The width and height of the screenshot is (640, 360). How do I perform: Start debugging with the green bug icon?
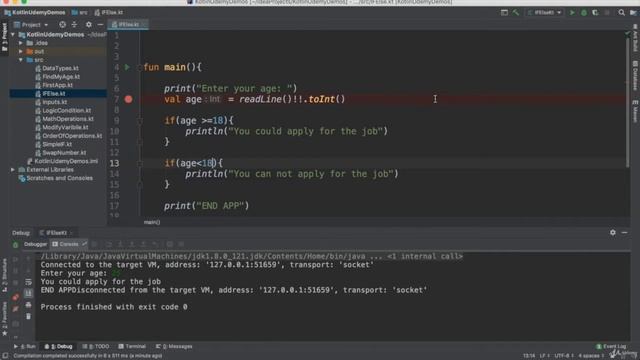click(584, 13)
